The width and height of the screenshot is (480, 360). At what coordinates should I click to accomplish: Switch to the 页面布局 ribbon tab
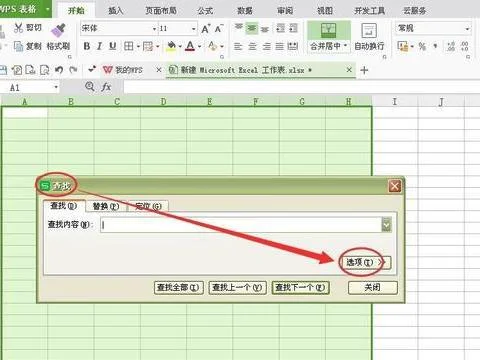[161, 11]
